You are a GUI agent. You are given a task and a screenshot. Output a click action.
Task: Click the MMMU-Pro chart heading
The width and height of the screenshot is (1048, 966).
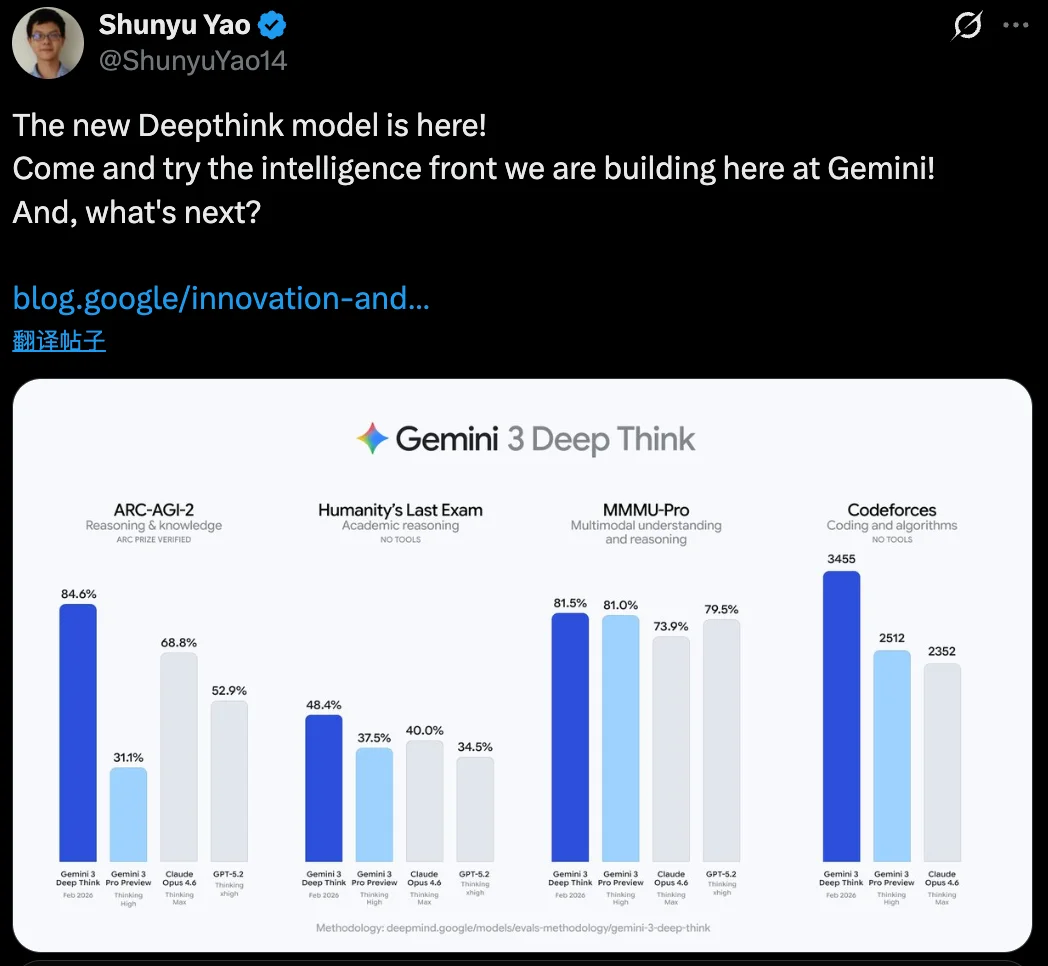pyautogui.click(x=644, y=510)
